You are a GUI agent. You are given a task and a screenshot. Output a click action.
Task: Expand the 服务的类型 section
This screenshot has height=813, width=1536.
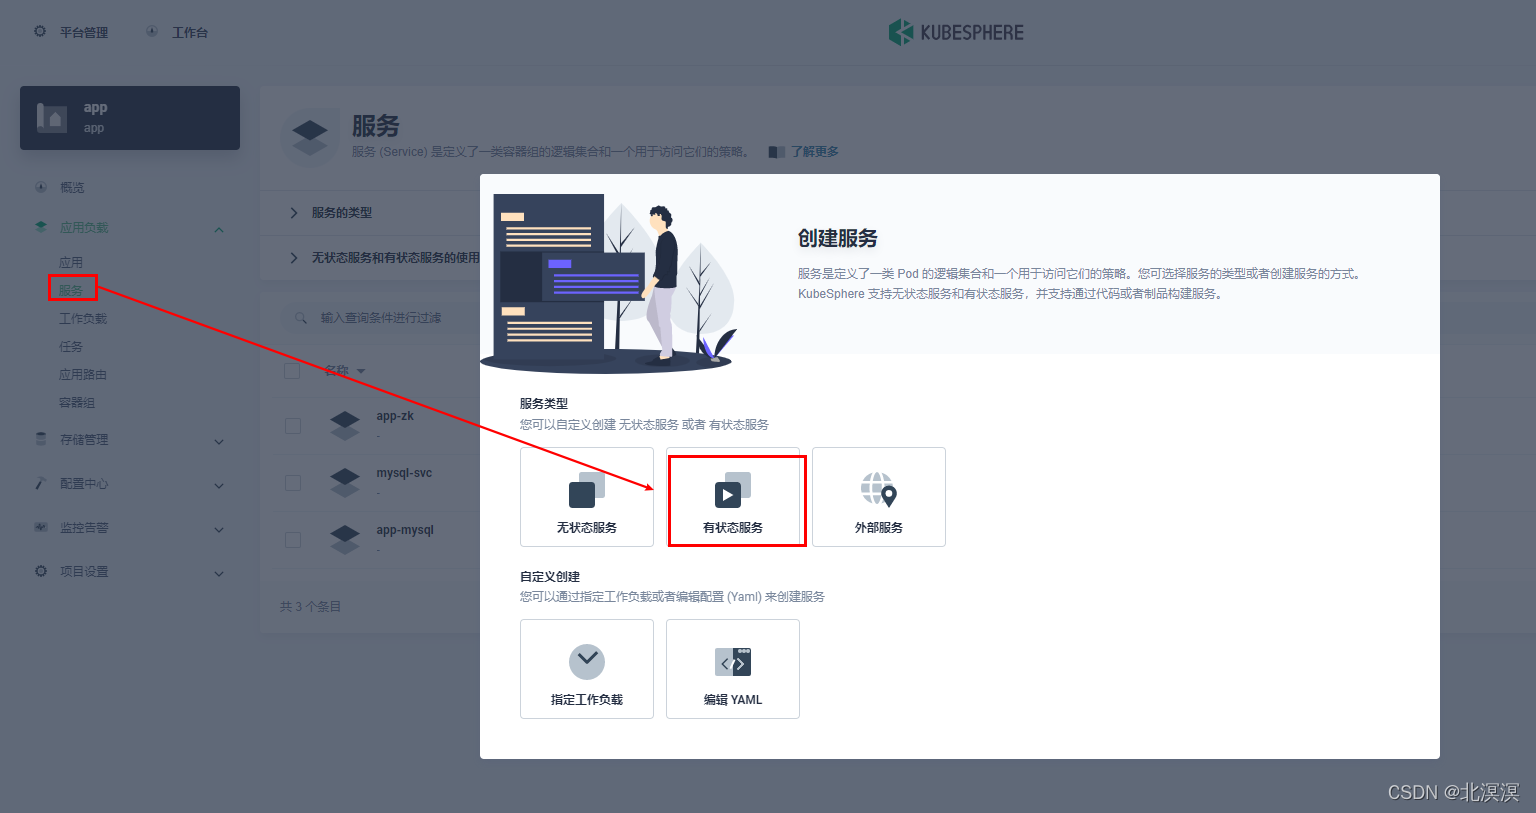(293, 213)
